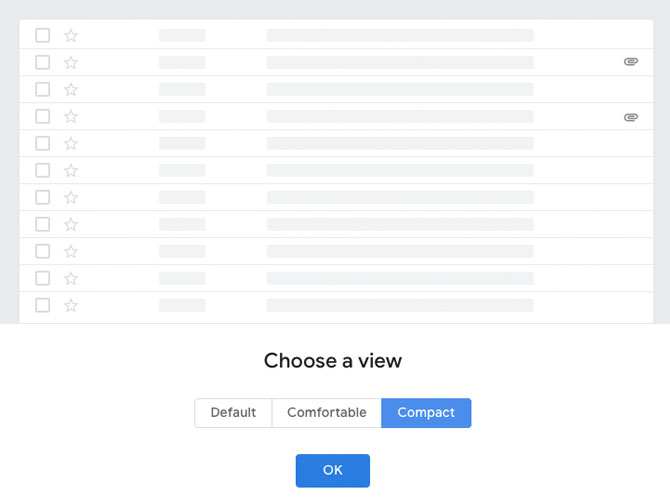Click the paperclip attachment icon in second row

pyautogui.click(x=631, y=62)
